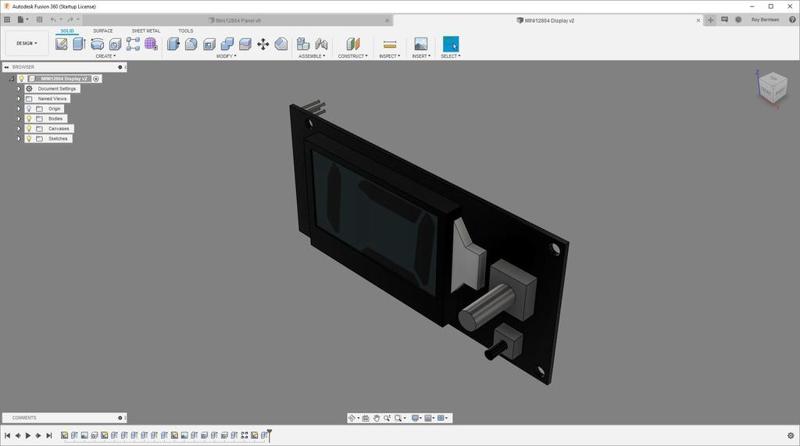The image size is (800, 446).
Task: Open the Job Status clock icon
Action: (738, 20)
